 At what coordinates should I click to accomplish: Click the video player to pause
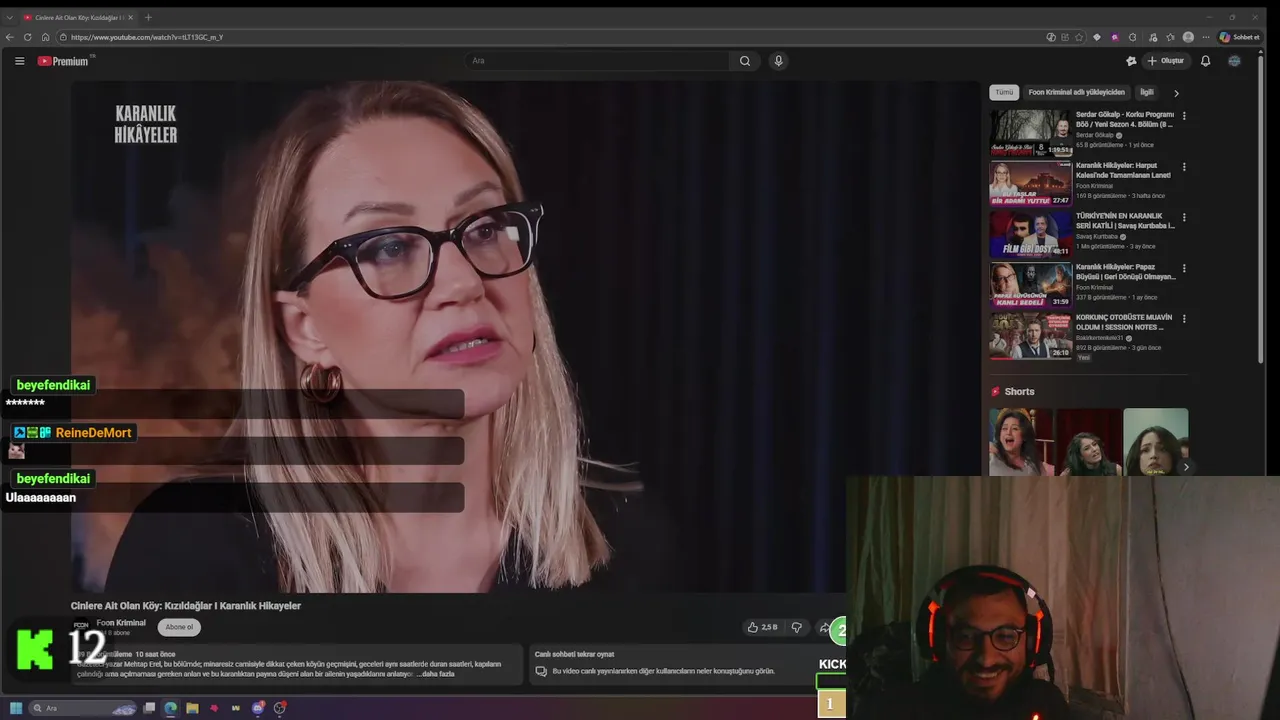525,336
